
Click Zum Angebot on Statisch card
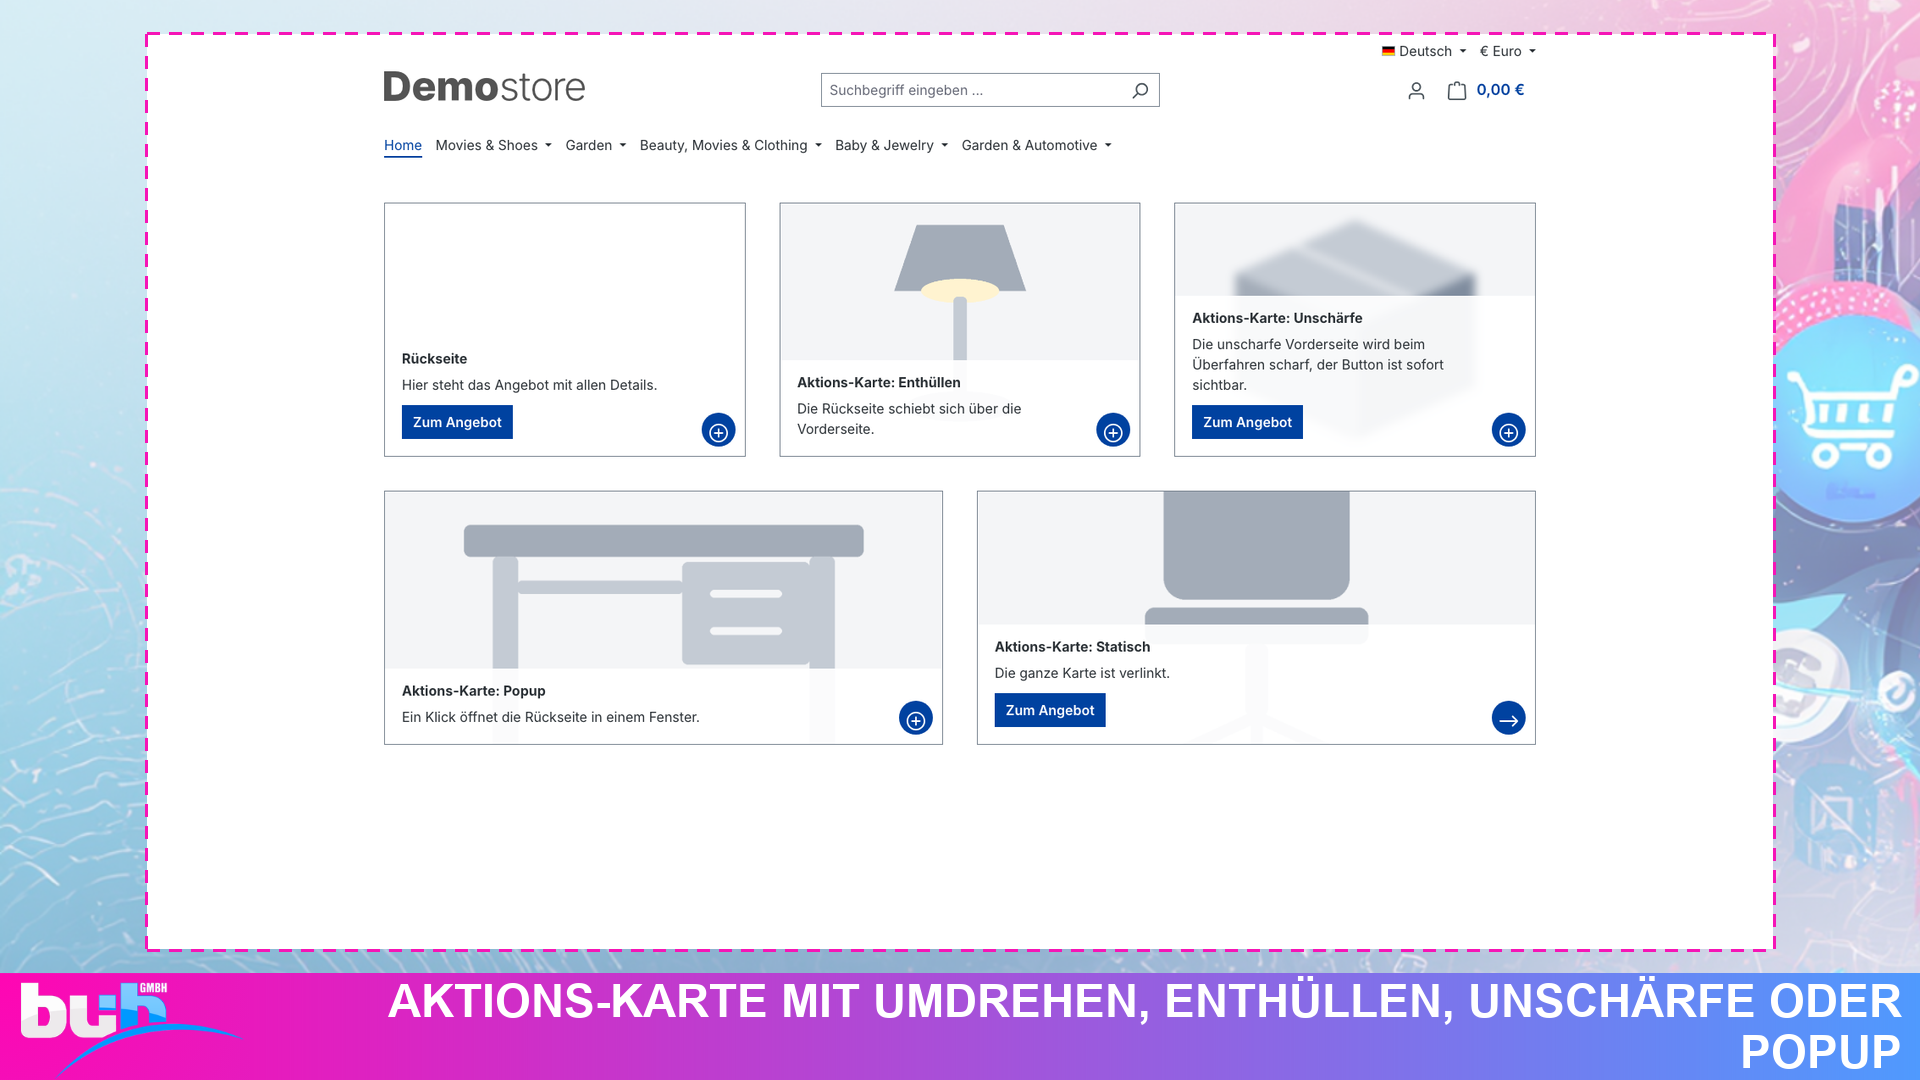1050,710
